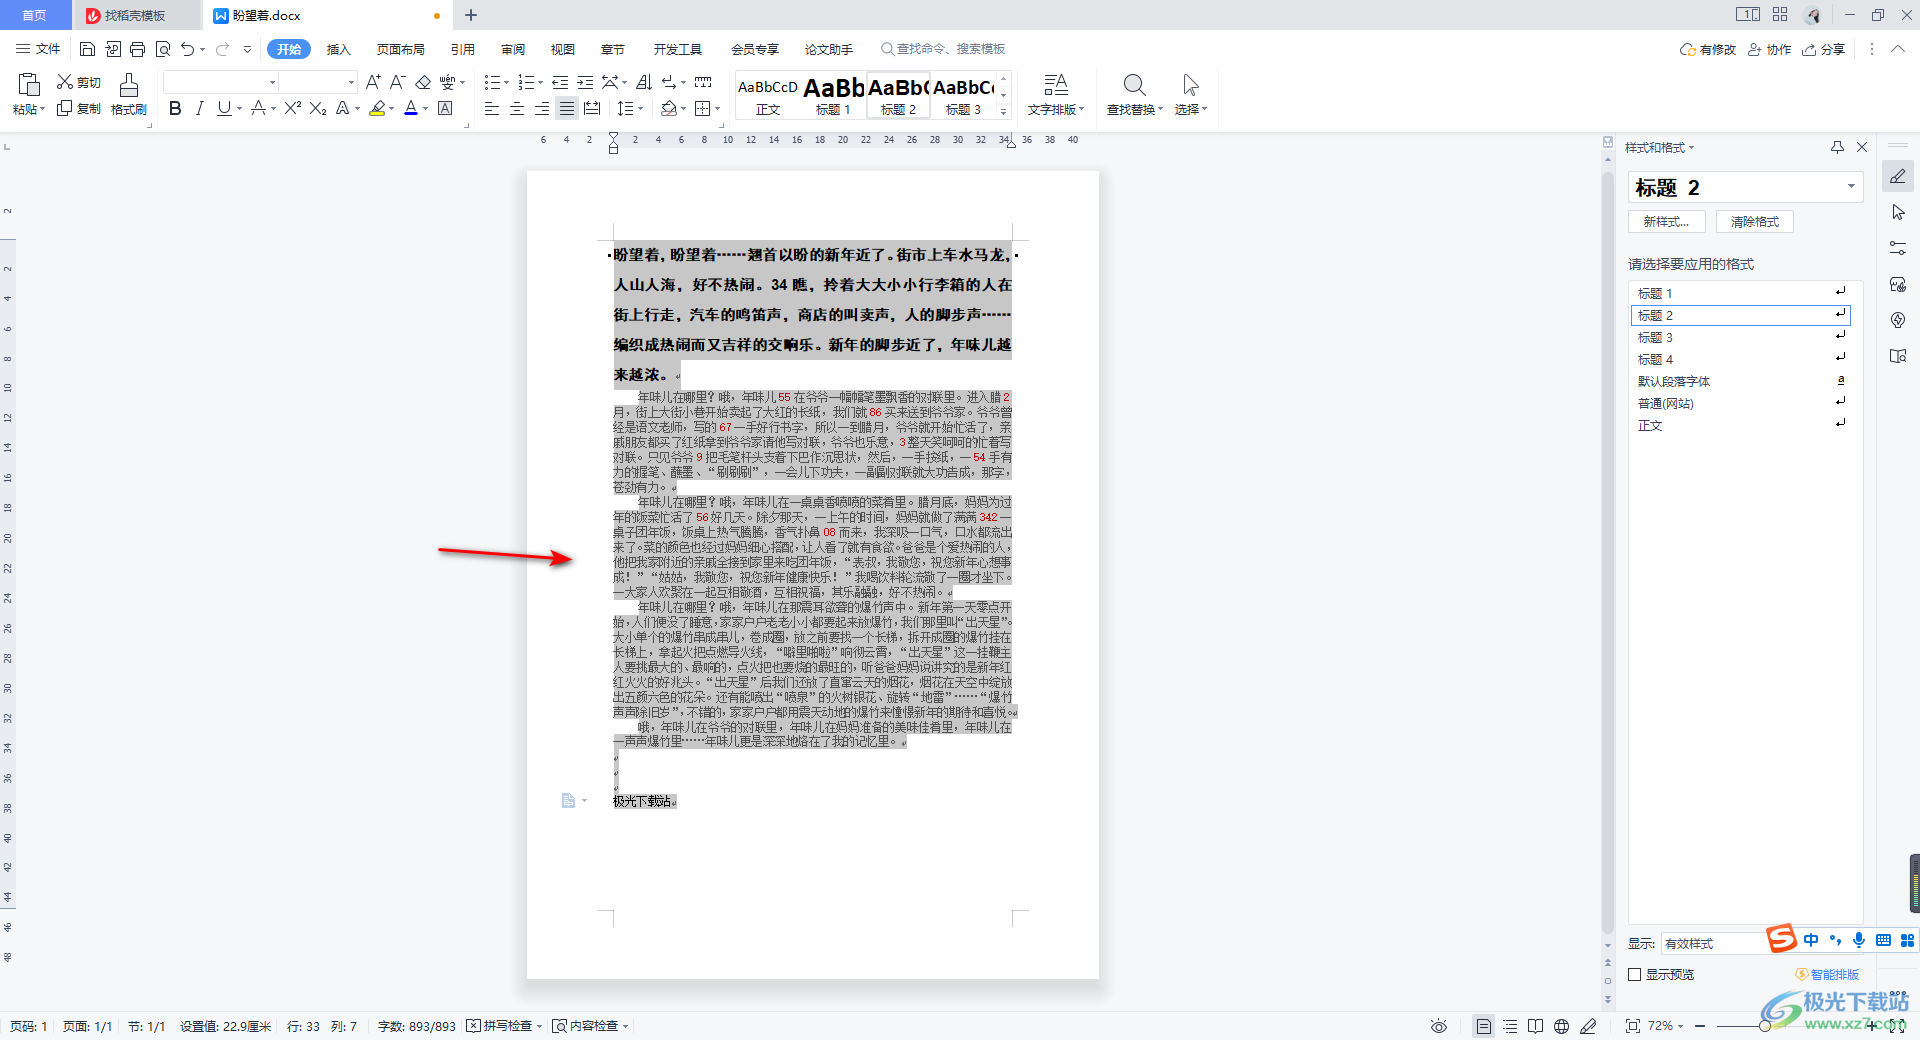1920x1040 pixels.
Task: Click the character border icon
Action: (446, 108)
